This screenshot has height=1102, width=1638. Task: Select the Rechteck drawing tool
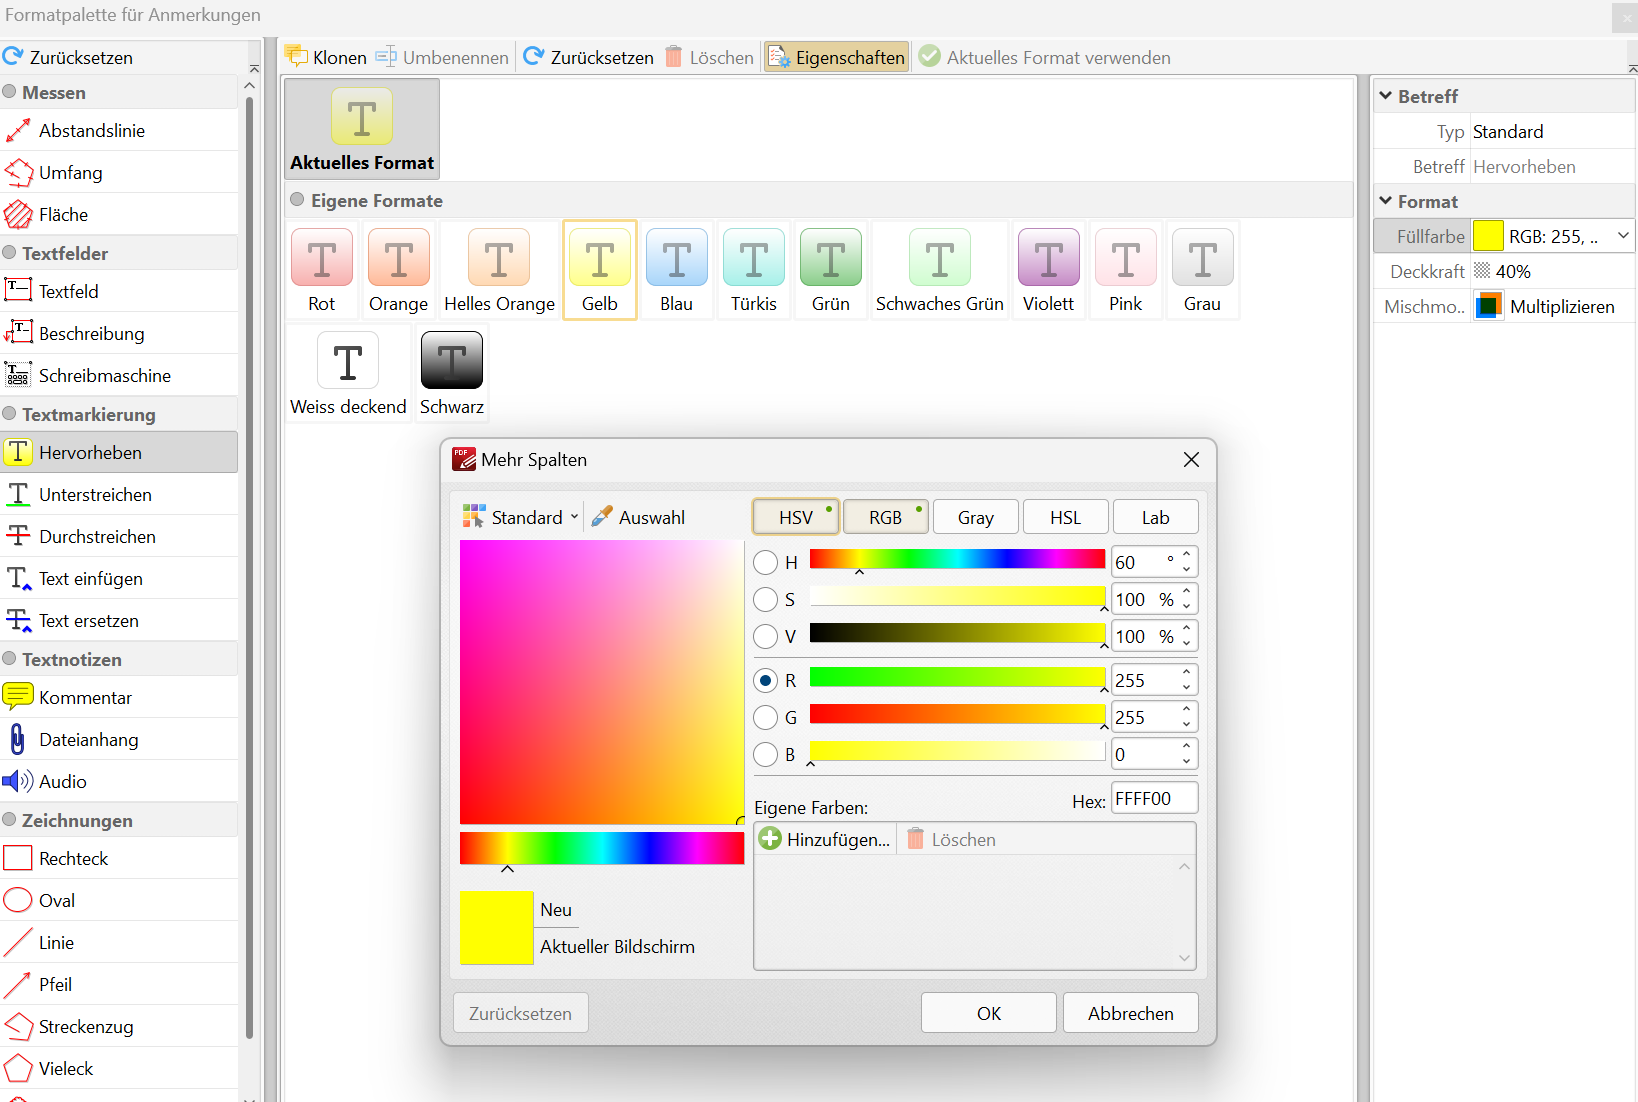pyautogui.click(x=119, y=859)
